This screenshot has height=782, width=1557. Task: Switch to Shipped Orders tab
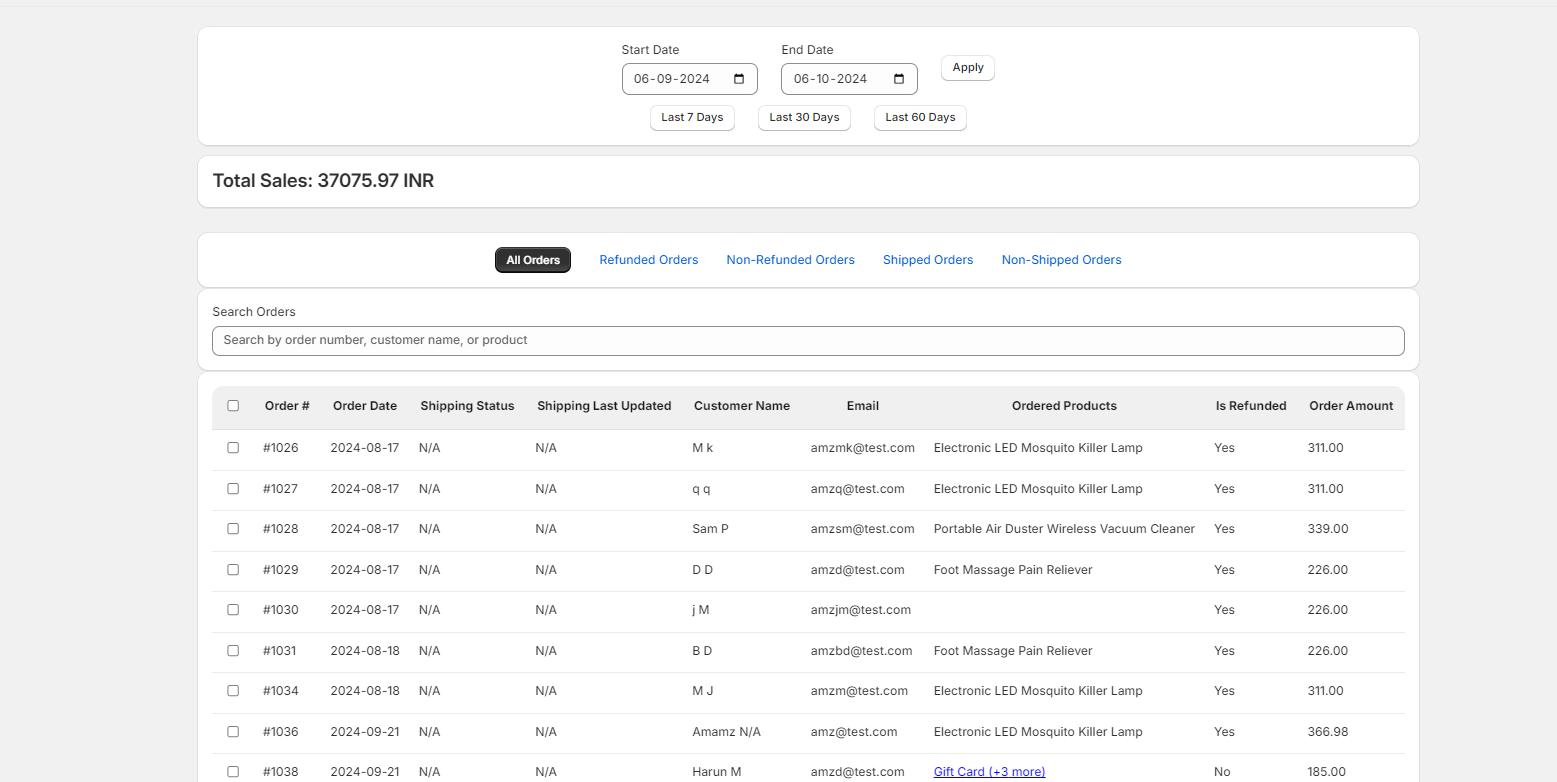pos(928,260)
